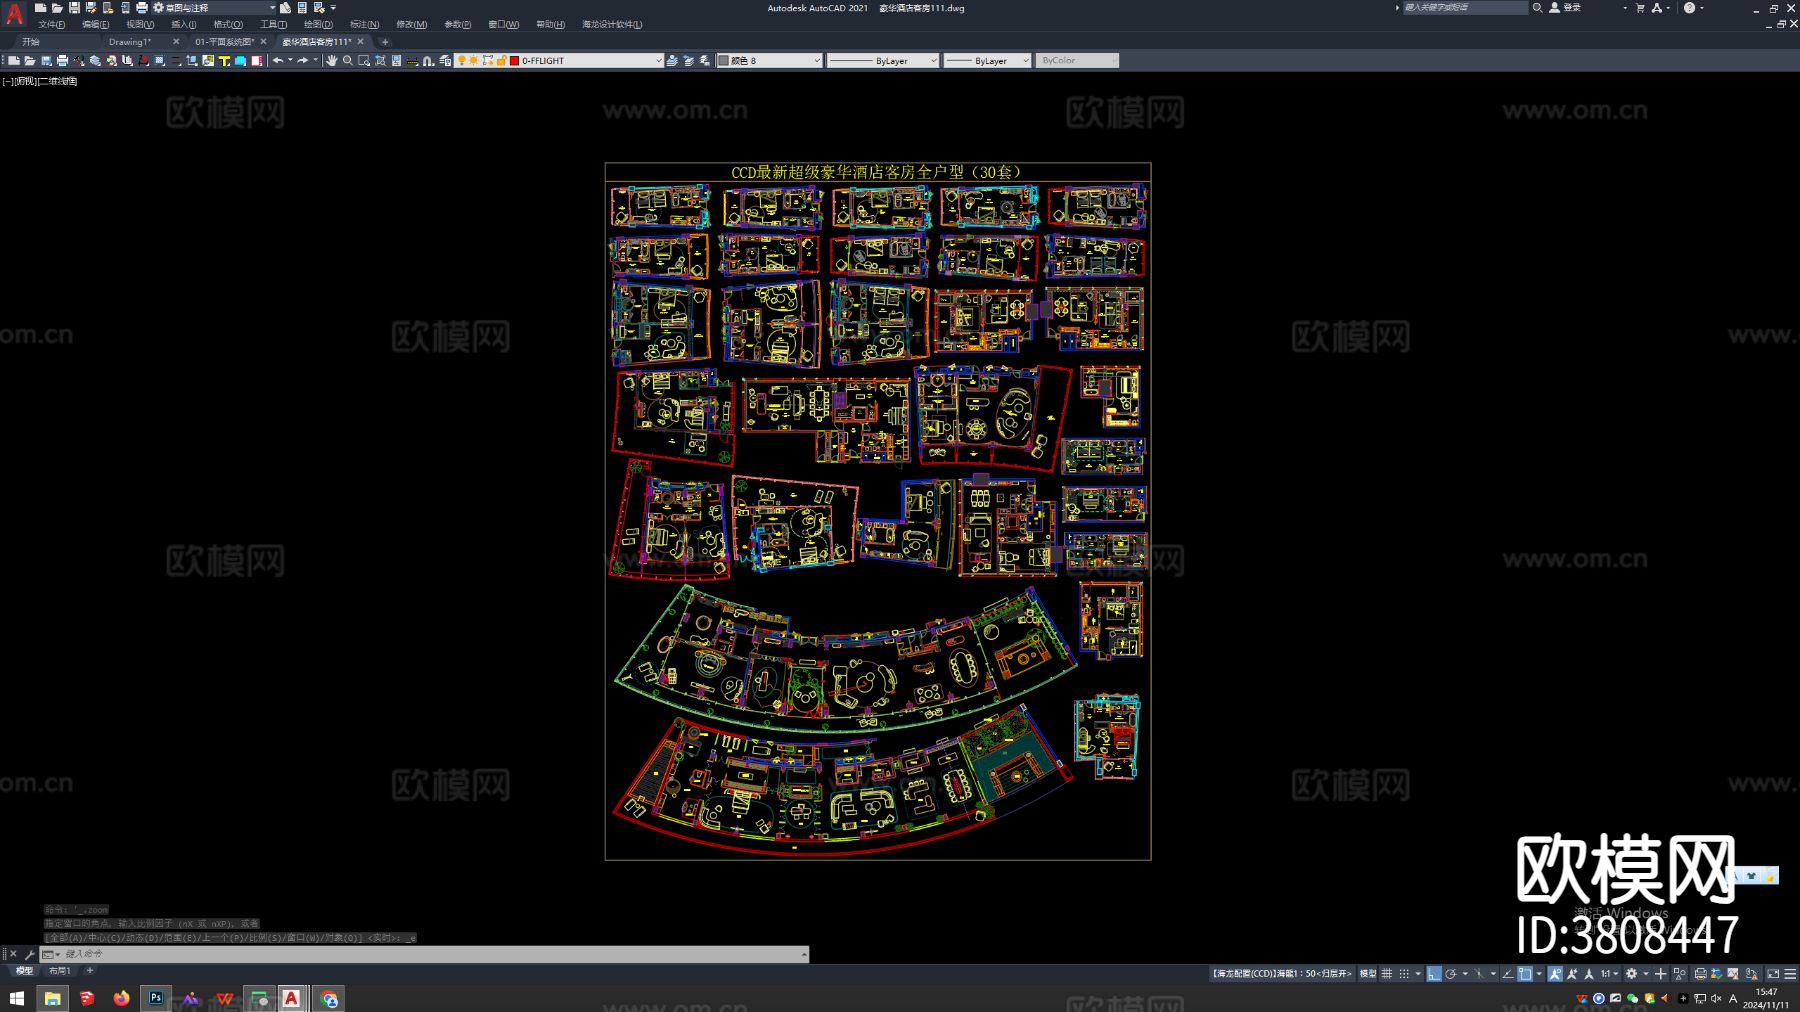This screenshot has height=1012, width=1800.
Task: Switch to the 模型 model tab
Action: (24, 971)
